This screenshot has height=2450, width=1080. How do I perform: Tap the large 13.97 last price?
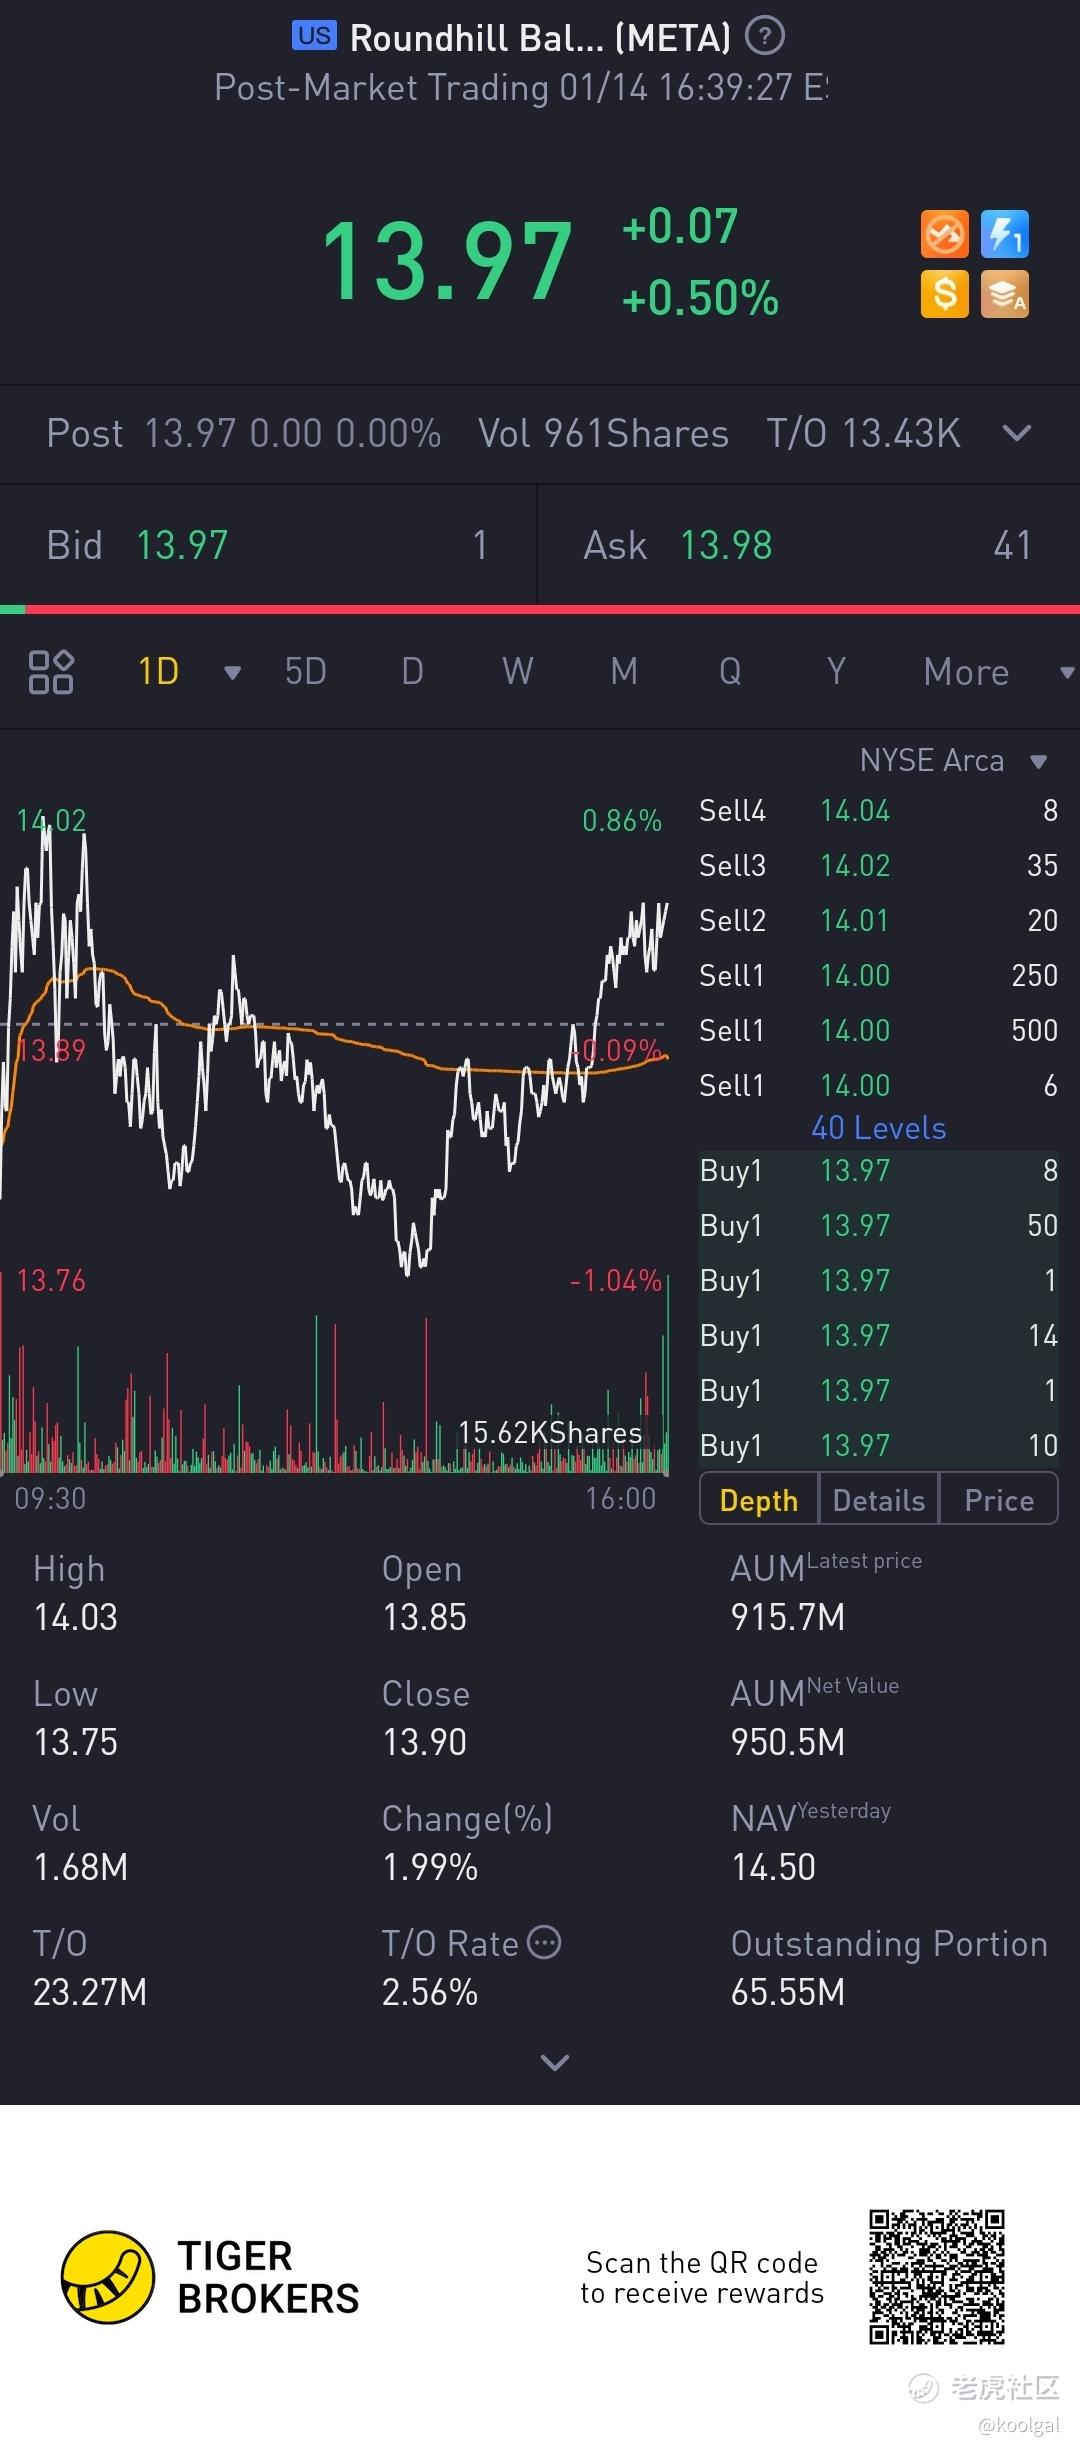[x=447, y=262]
